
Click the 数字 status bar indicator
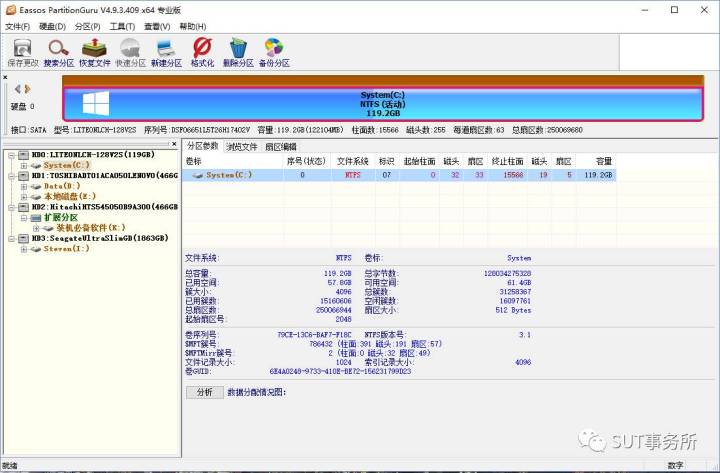pyautogui.click(x=675, y=465)
